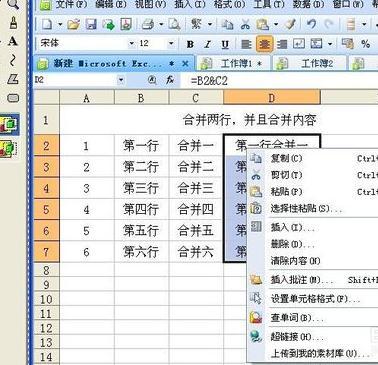This screenshot has width=378, height=365.
Task: Click the formula bar input showing =B2&C2
Action: tap(283, 80)
